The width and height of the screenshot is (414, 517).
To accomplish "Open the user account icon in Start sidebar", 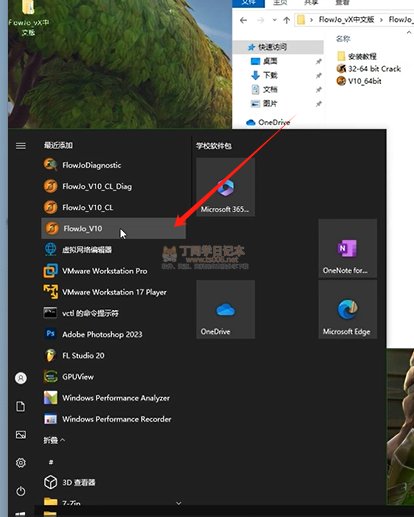I will pyautogui.click(x=21, y=378).
